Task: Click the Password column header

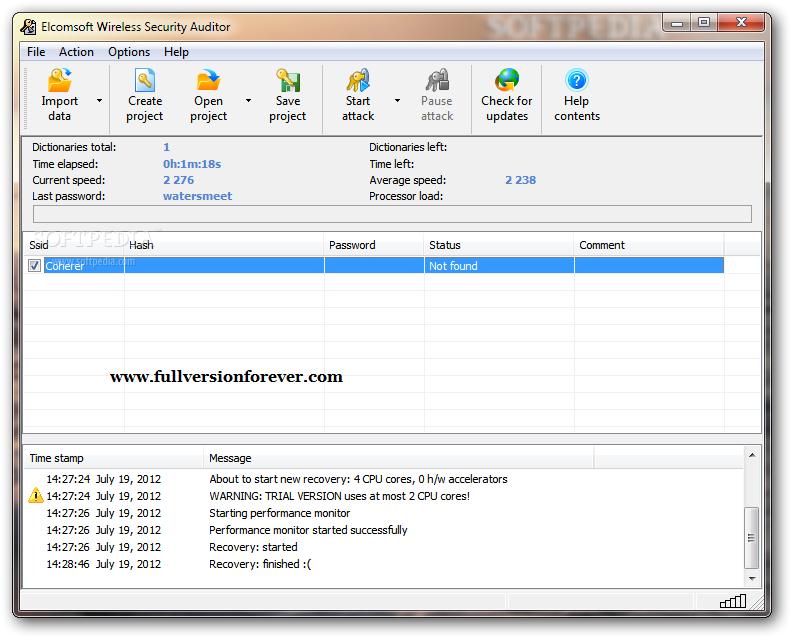Action: click(374, 245)
